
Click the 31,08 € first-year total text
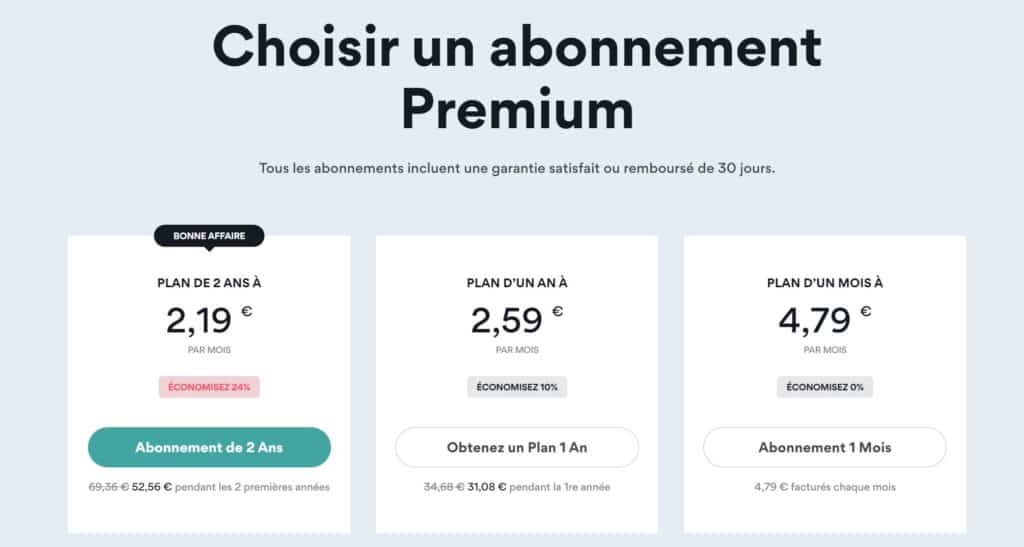point(487,487)
